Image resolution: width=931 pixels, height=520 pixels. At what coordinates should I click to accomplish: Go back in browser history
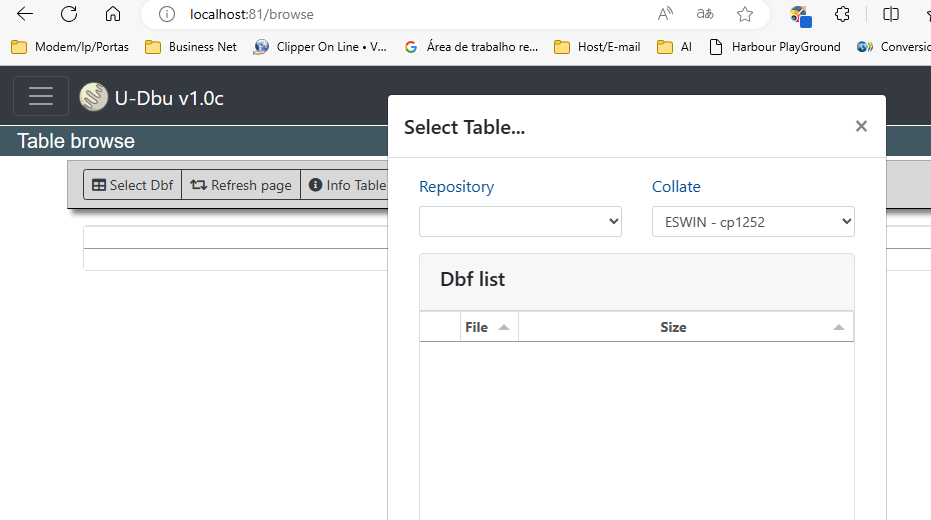pyautogui.click(x=25, y=14)
